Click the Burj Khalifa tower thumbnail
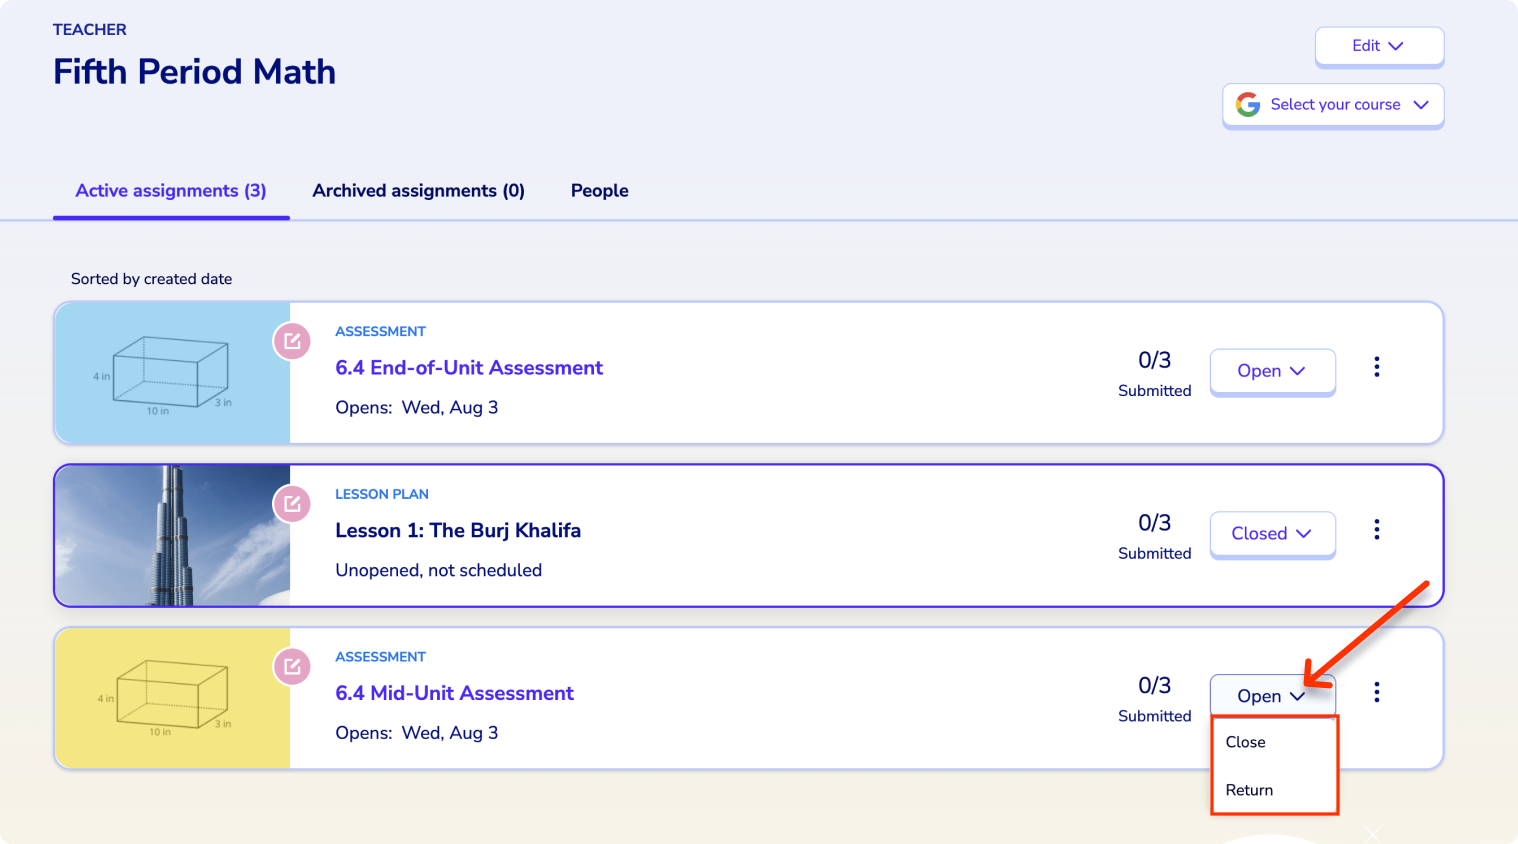This screenshot has height=844, width=1518. pyautogui.click(x=172, y=535)
